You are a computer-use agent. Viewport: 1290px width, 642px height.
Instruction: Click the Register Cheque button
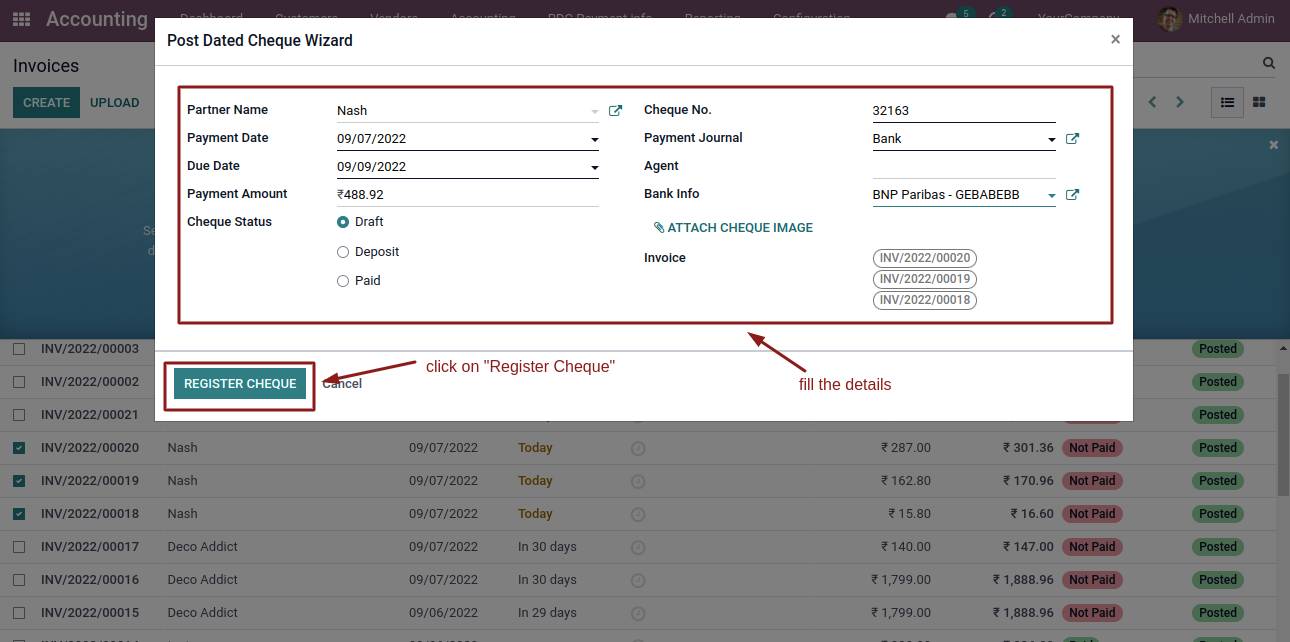click(240, 384)
